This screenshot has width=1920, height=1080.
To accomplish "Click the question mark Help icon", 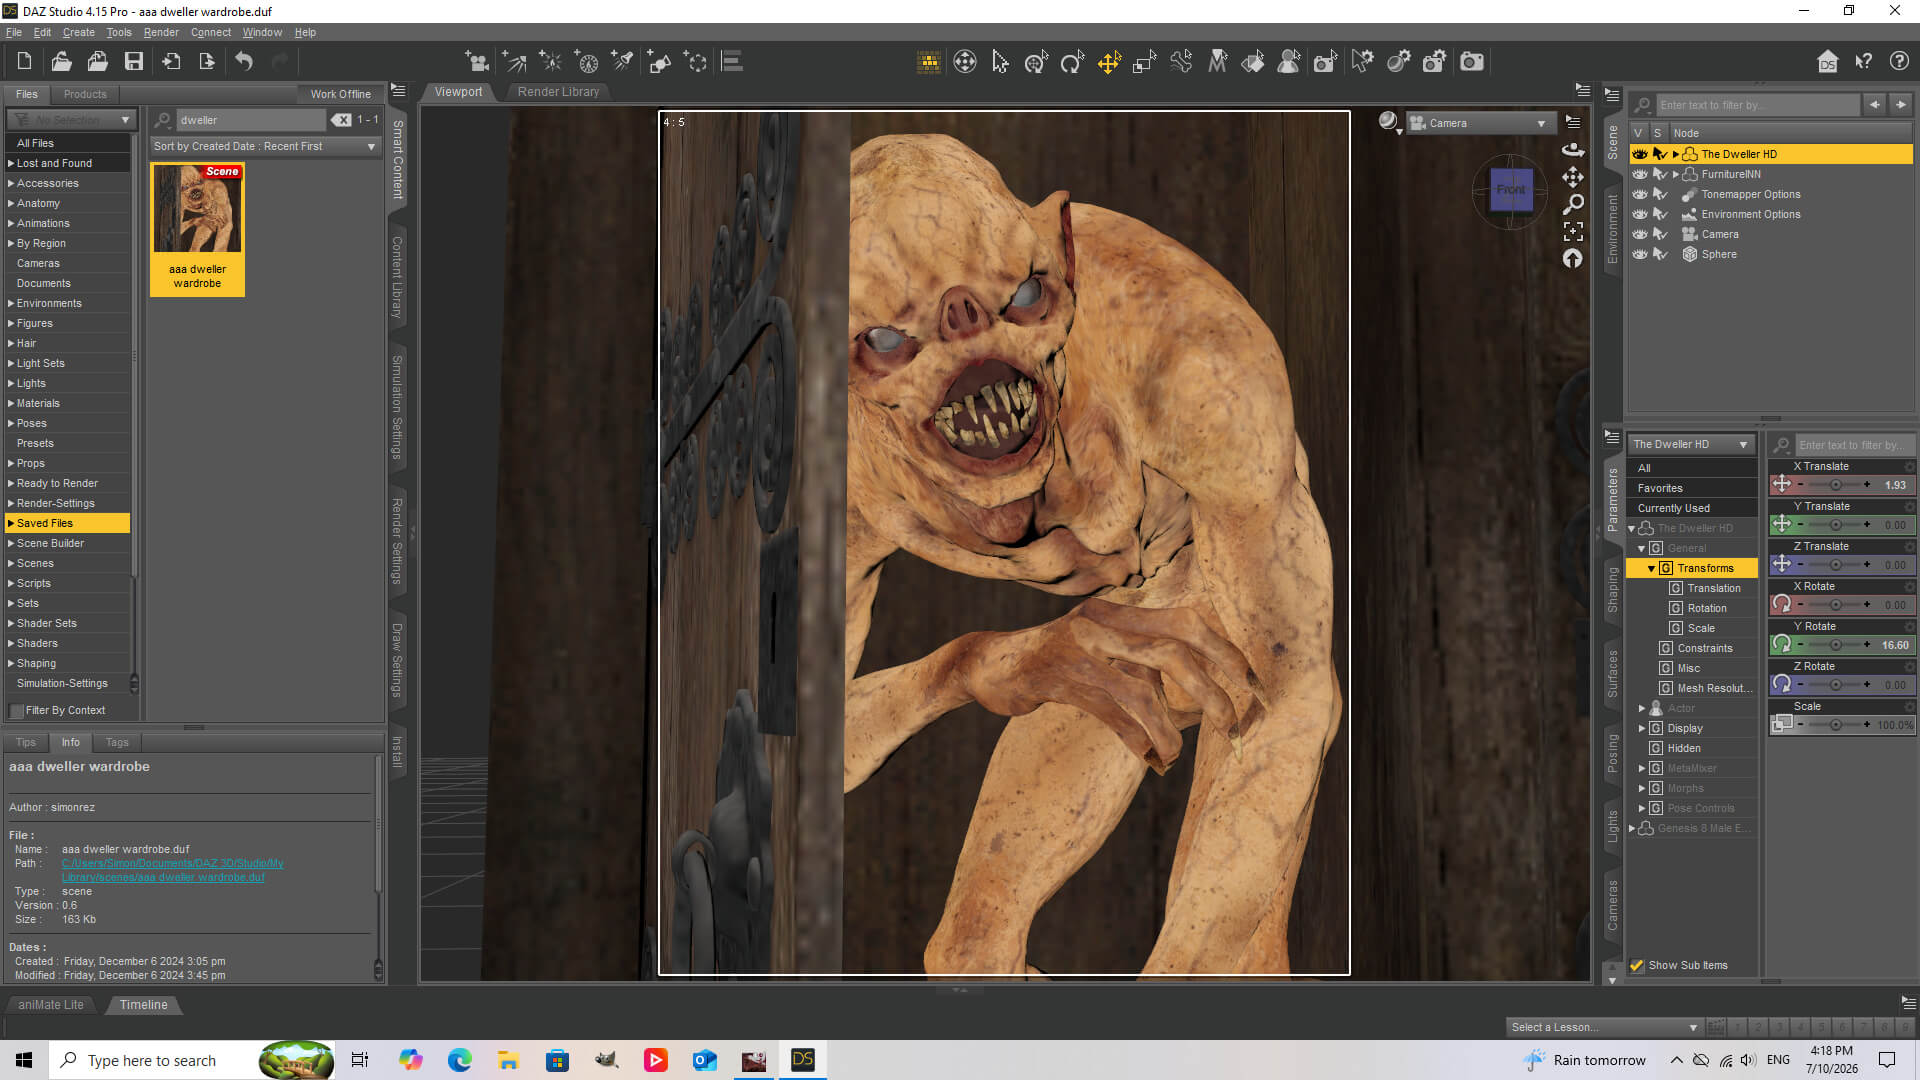I will click(1900, 62).
